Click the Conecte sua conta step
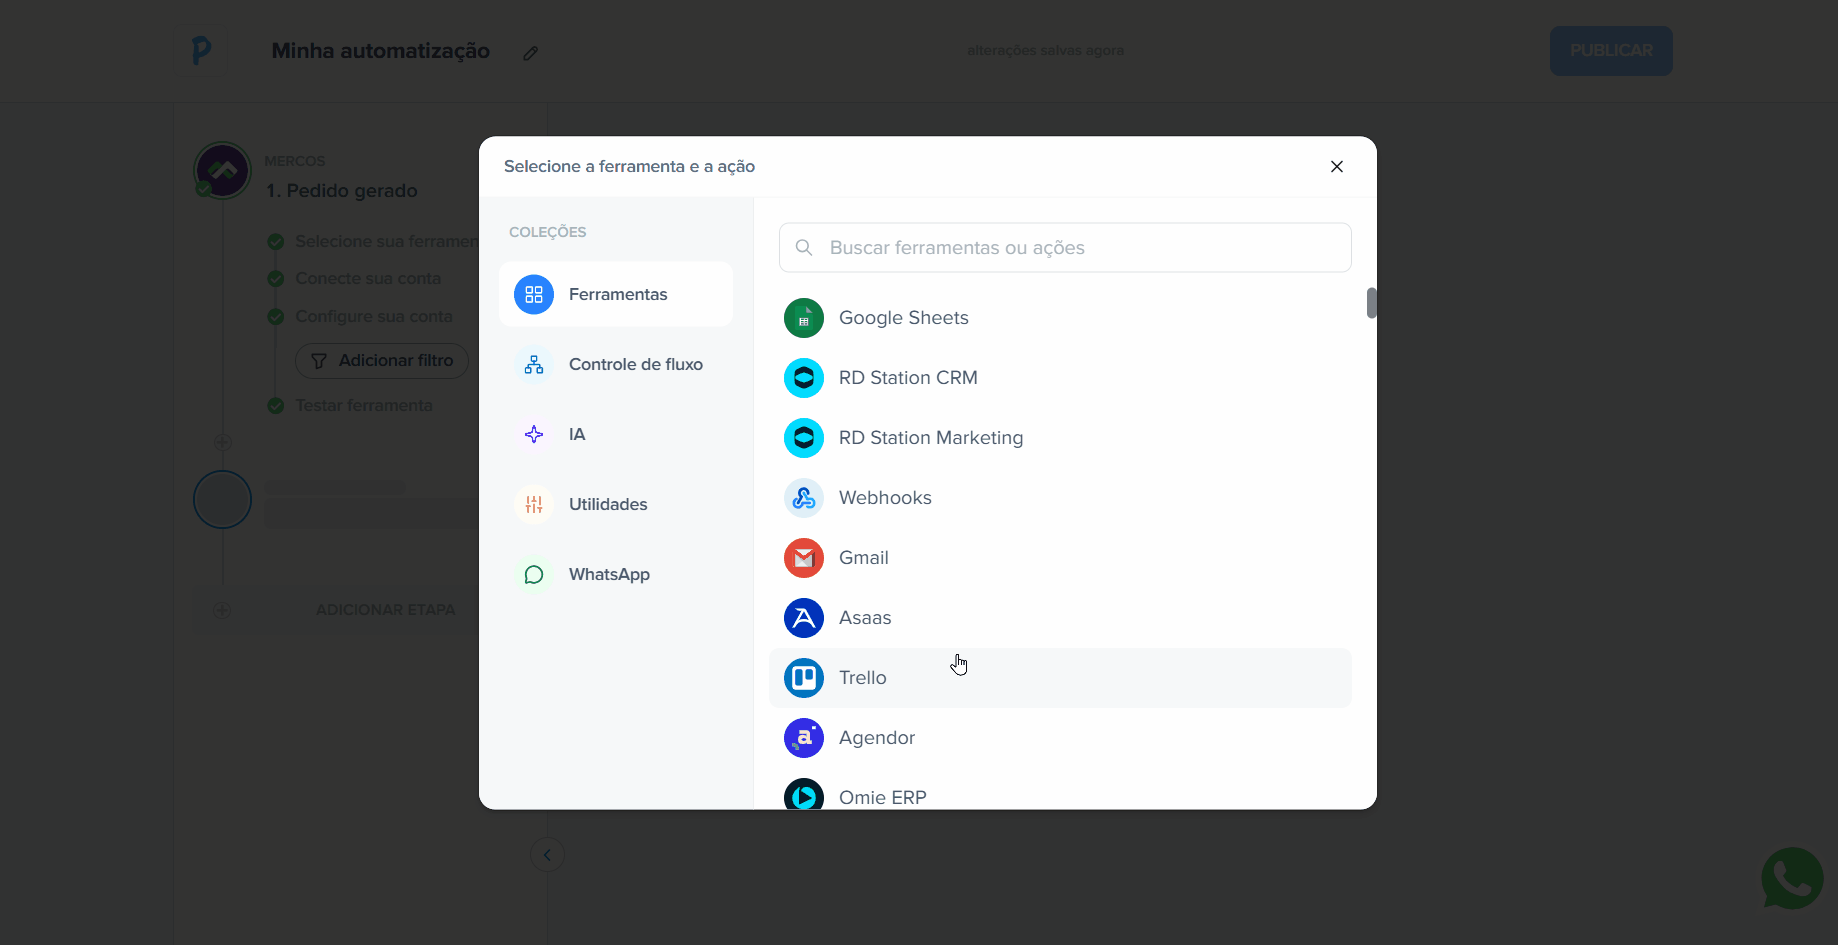Viewport: 1838px width, 945px height. (368, 278)
